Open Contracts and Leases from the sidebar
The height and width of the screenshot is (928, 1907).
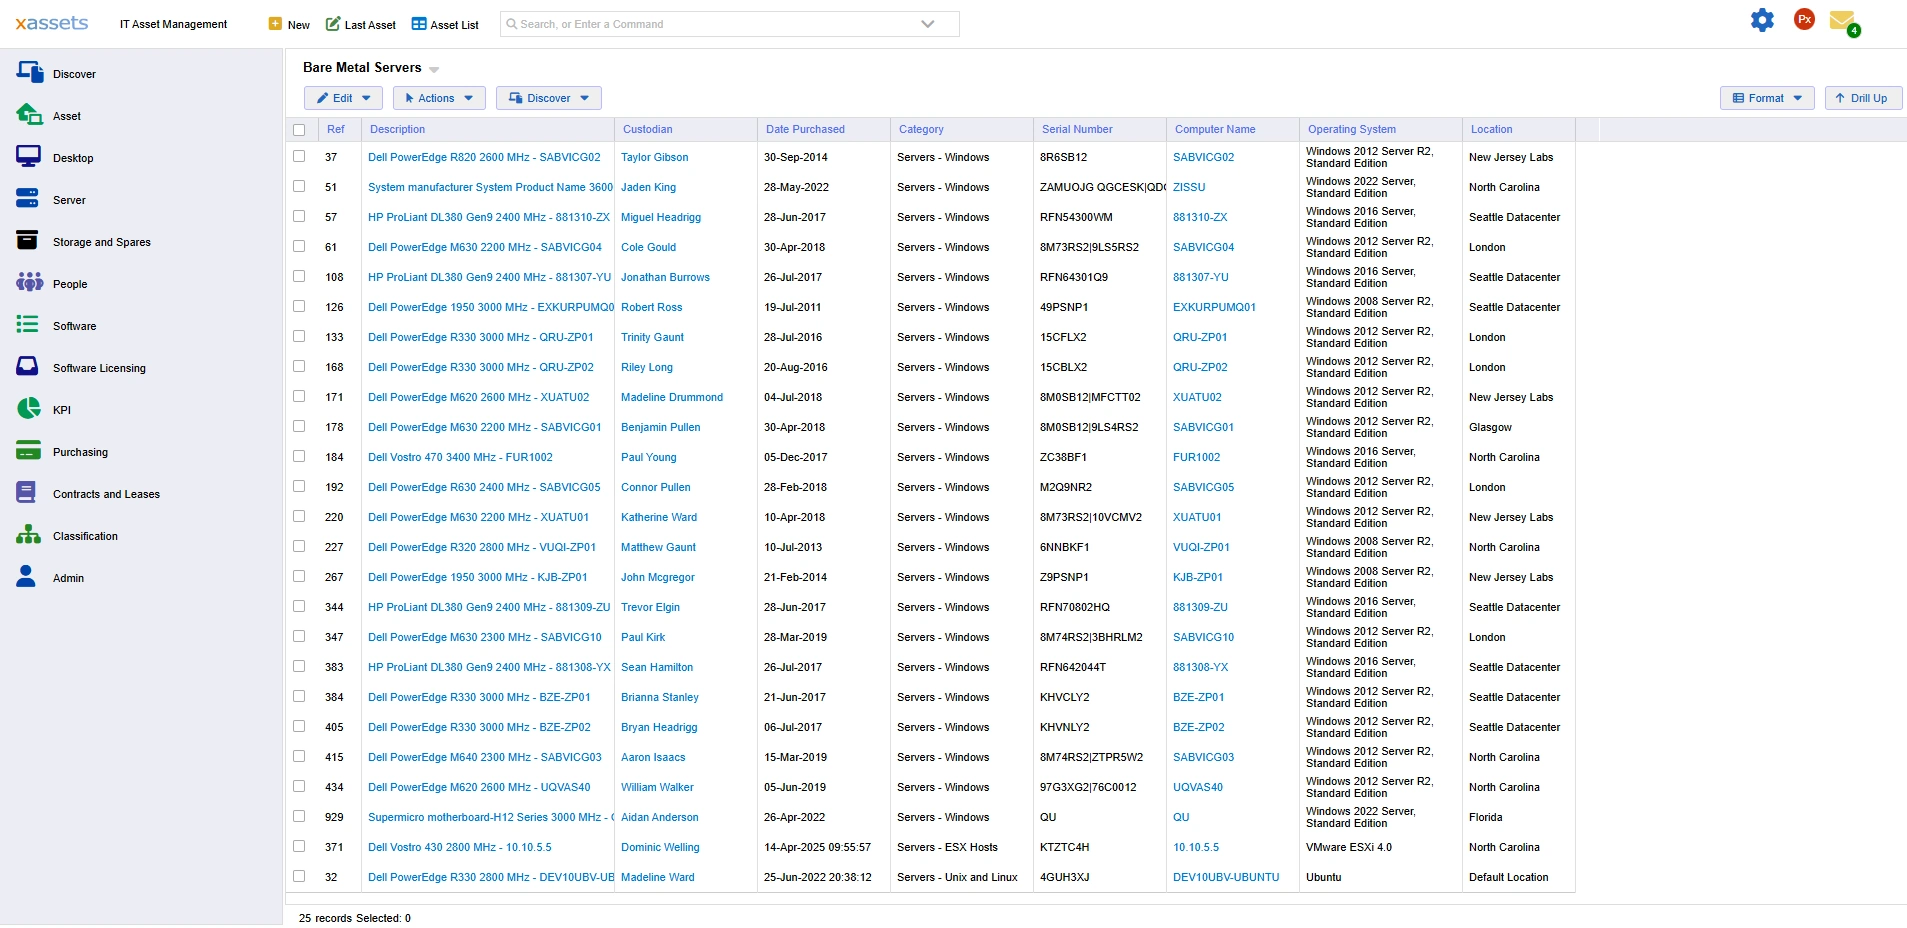tap(105, 493)
